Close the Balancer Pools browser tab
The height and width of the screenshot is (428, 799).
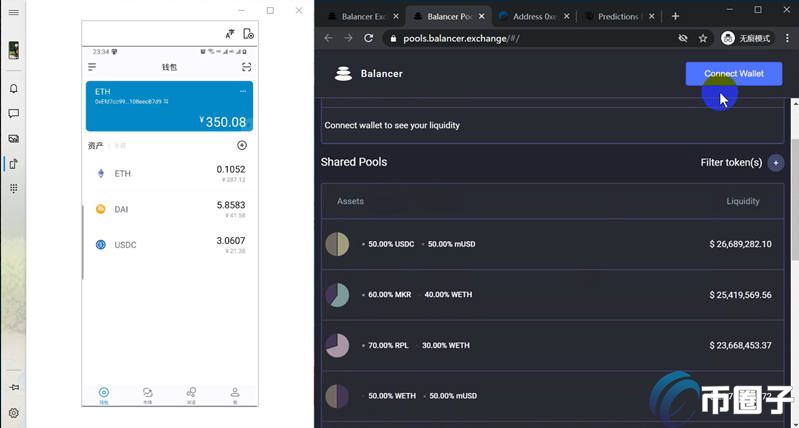pos(482,17)
